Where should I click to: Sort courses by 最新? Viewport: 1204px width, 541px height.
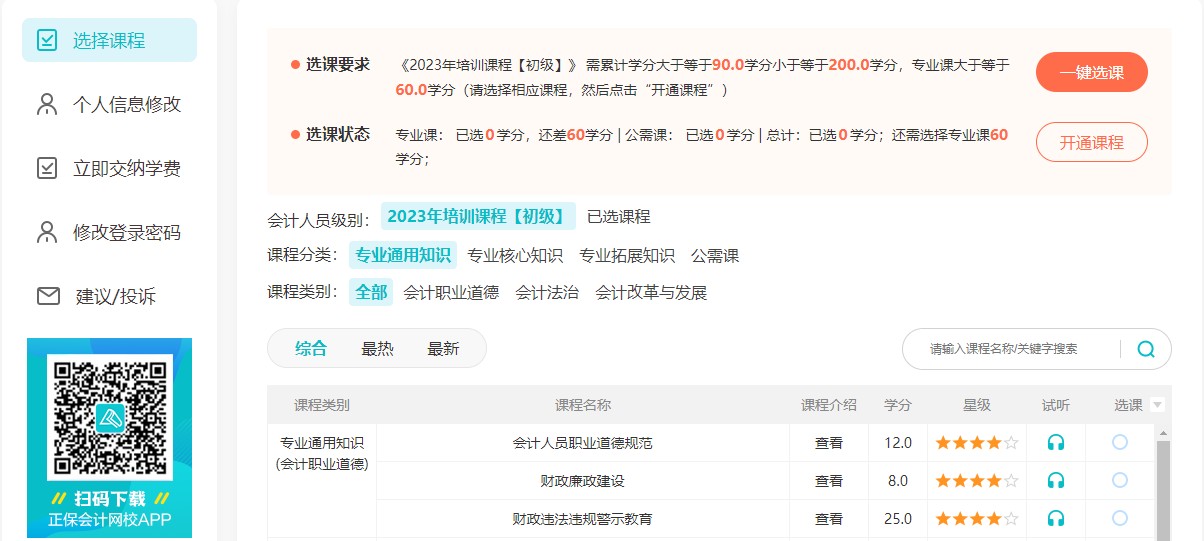point(443,348)
